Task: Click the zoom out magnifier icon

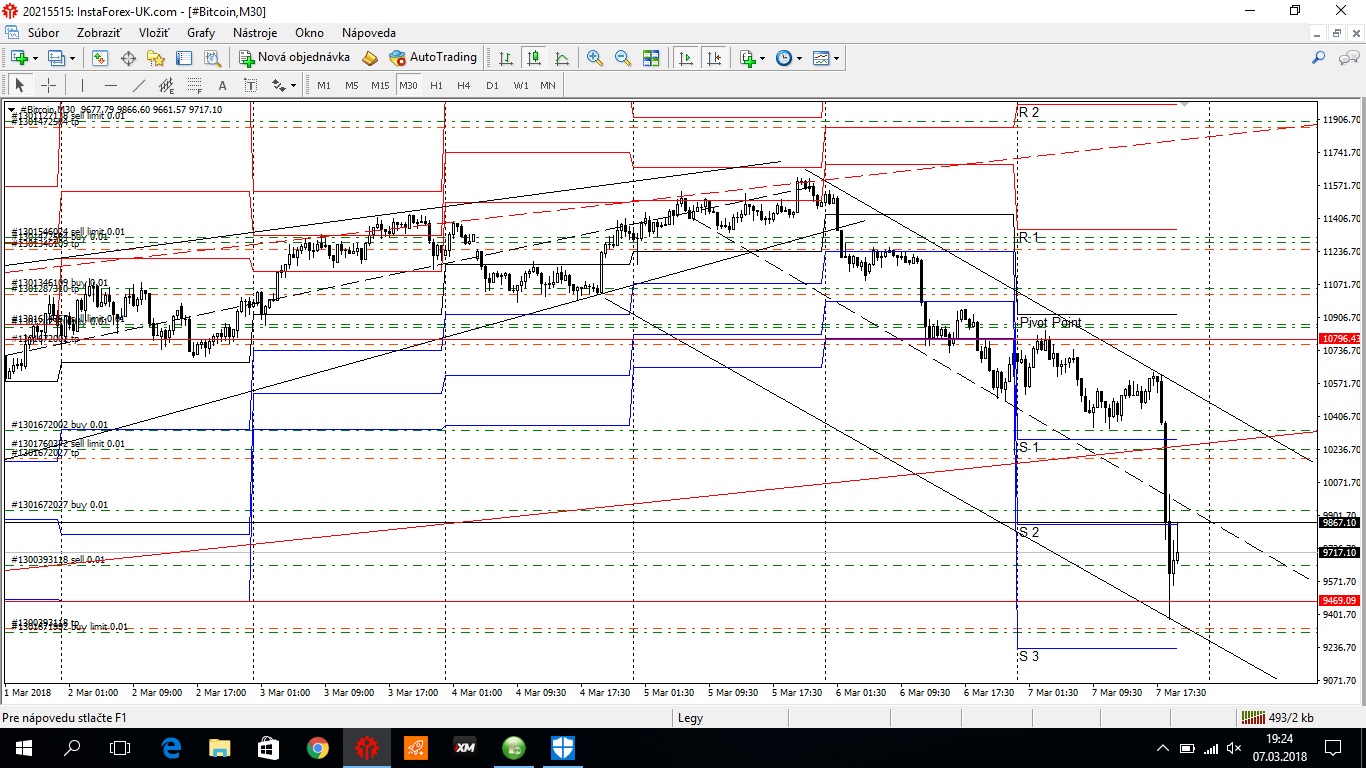Action: (x=623, y=58)
